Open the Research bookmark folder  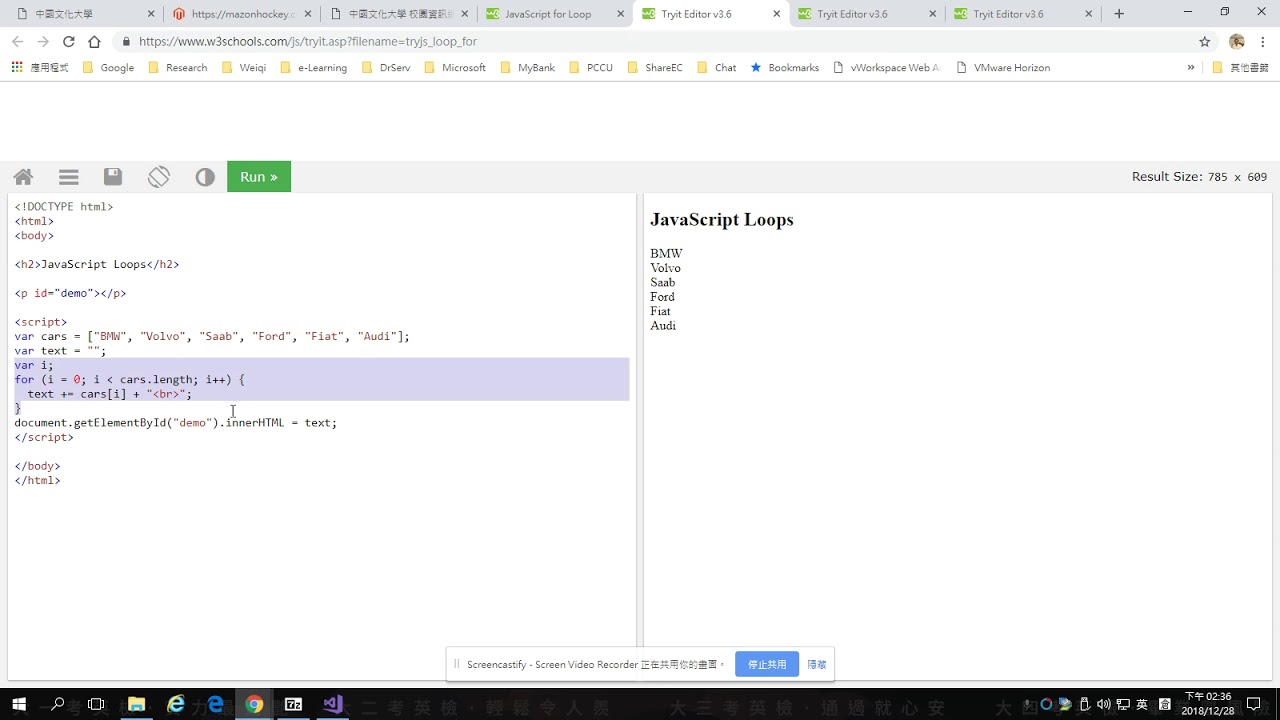pyautogui.click(x=177, y=68)
